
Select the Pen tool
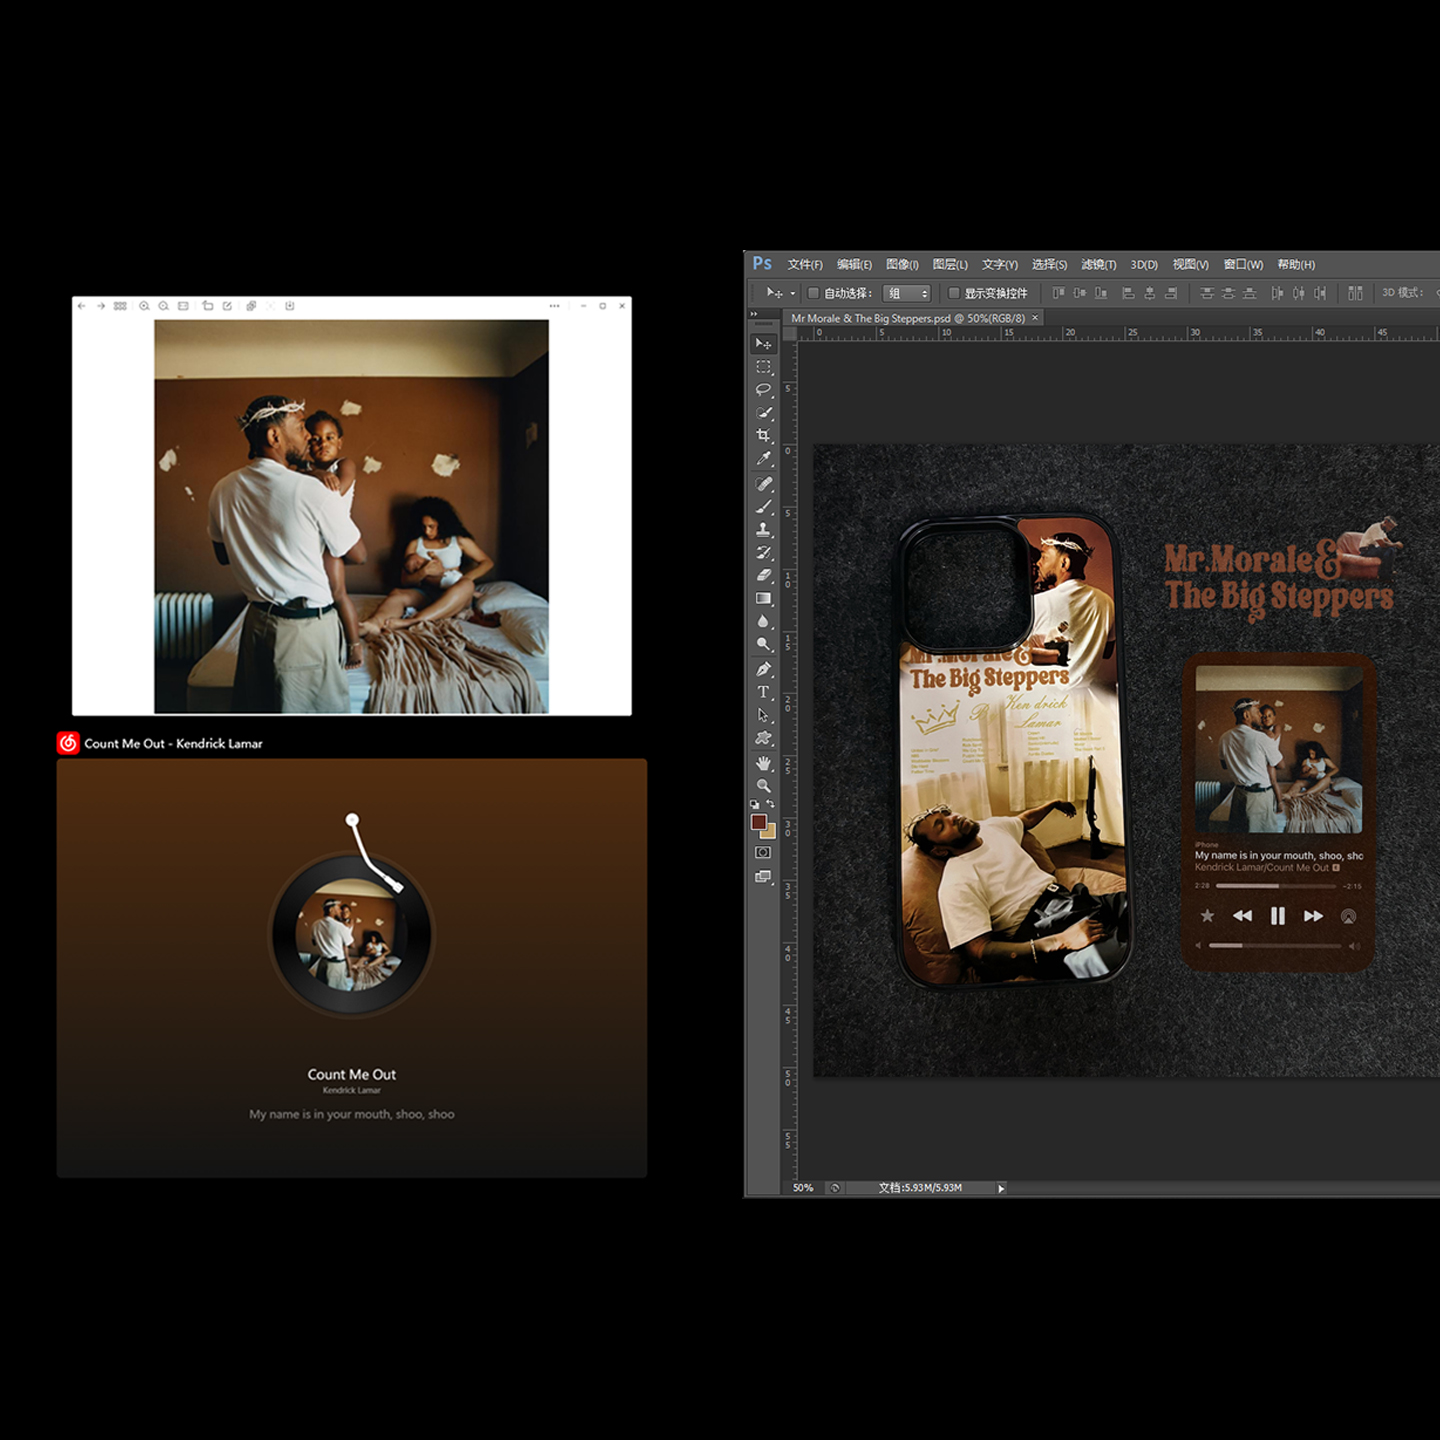pos(763,669)
